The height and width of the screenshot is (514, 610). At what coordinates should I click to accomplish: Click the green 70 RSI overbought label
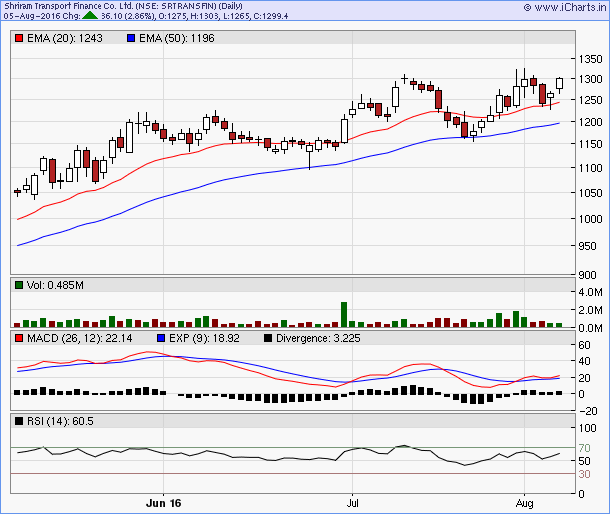pos(584,448)
